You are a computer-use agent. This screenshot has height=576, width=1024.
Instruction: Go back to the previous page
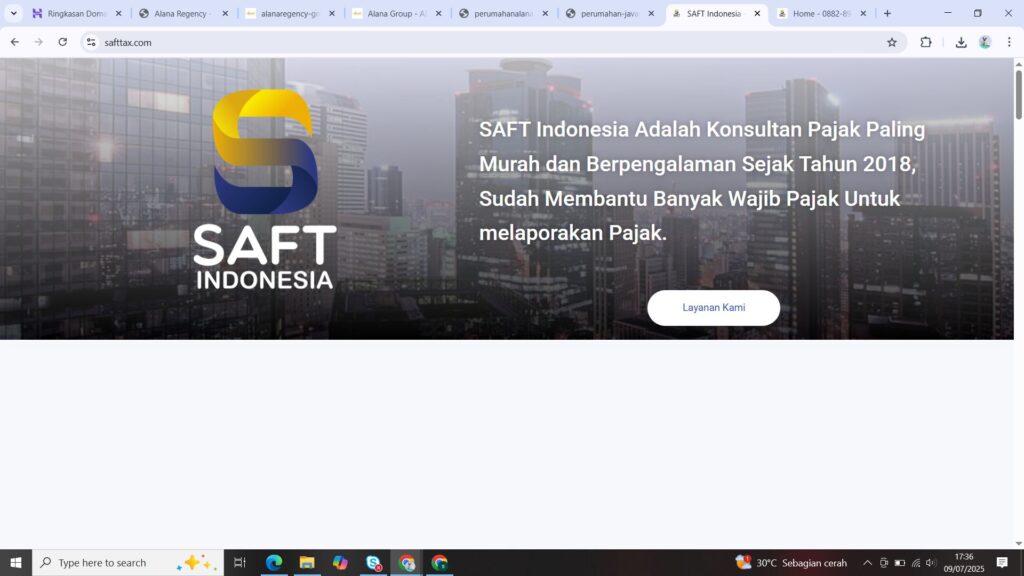click(x=15, y=42)
